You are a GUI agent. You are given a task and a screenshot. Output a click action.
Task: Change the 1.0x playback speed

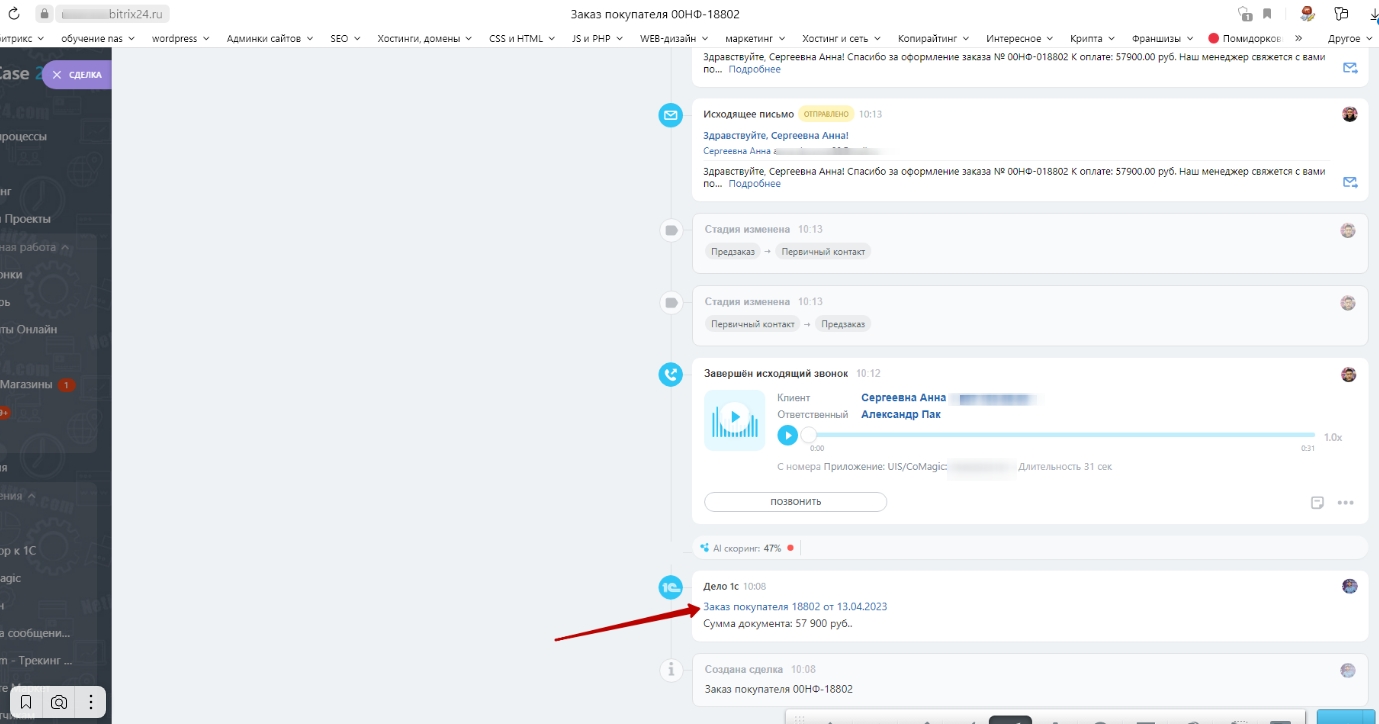[1332, 437]
